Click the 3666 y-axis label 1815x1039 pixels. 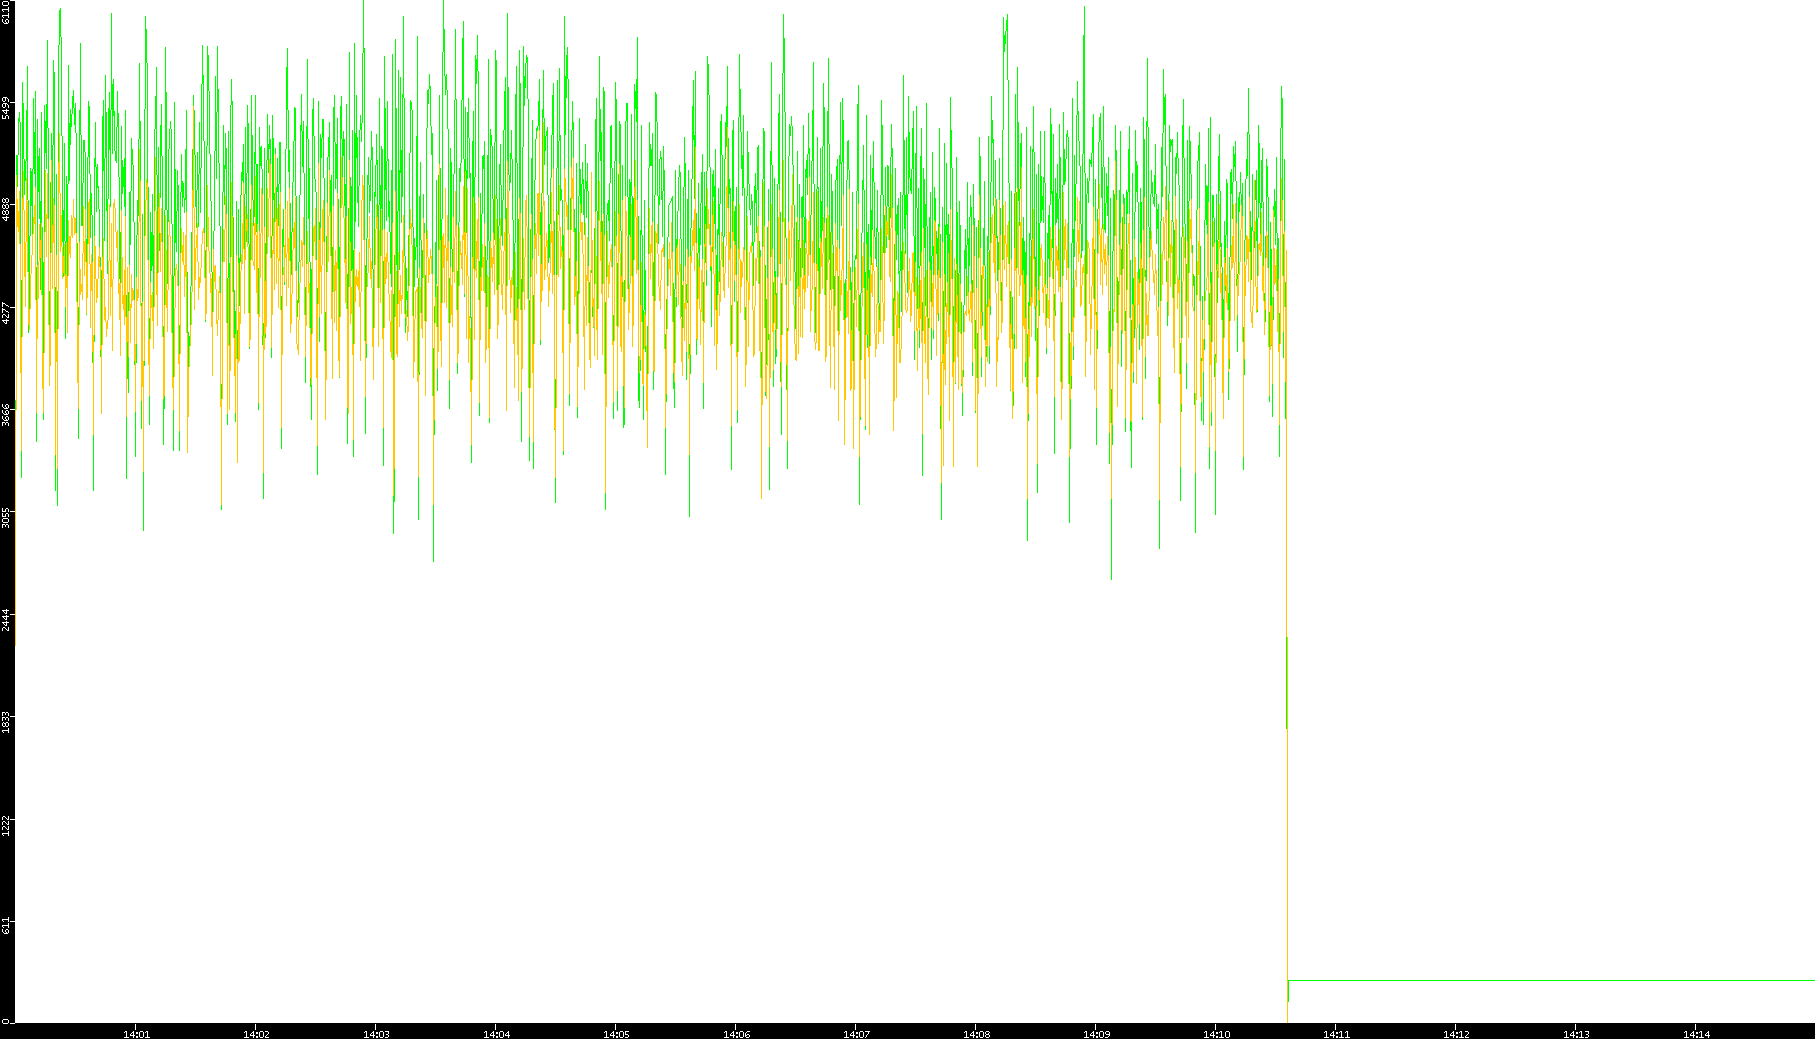point(6,414)
